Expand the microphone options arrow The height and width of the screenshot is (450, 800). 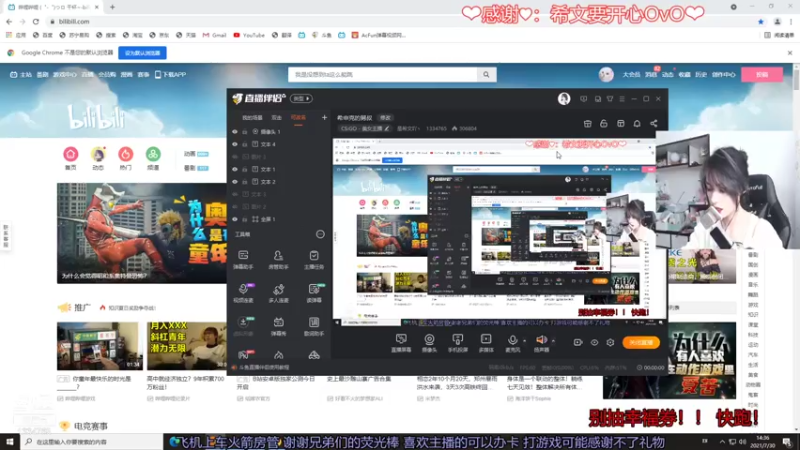tap(524, 341)
